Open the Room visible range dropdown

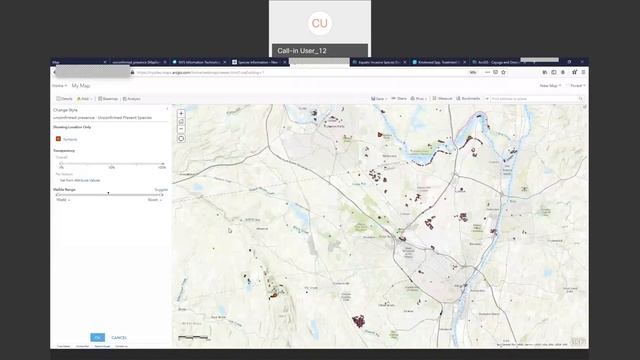click(x=155, y=200)
